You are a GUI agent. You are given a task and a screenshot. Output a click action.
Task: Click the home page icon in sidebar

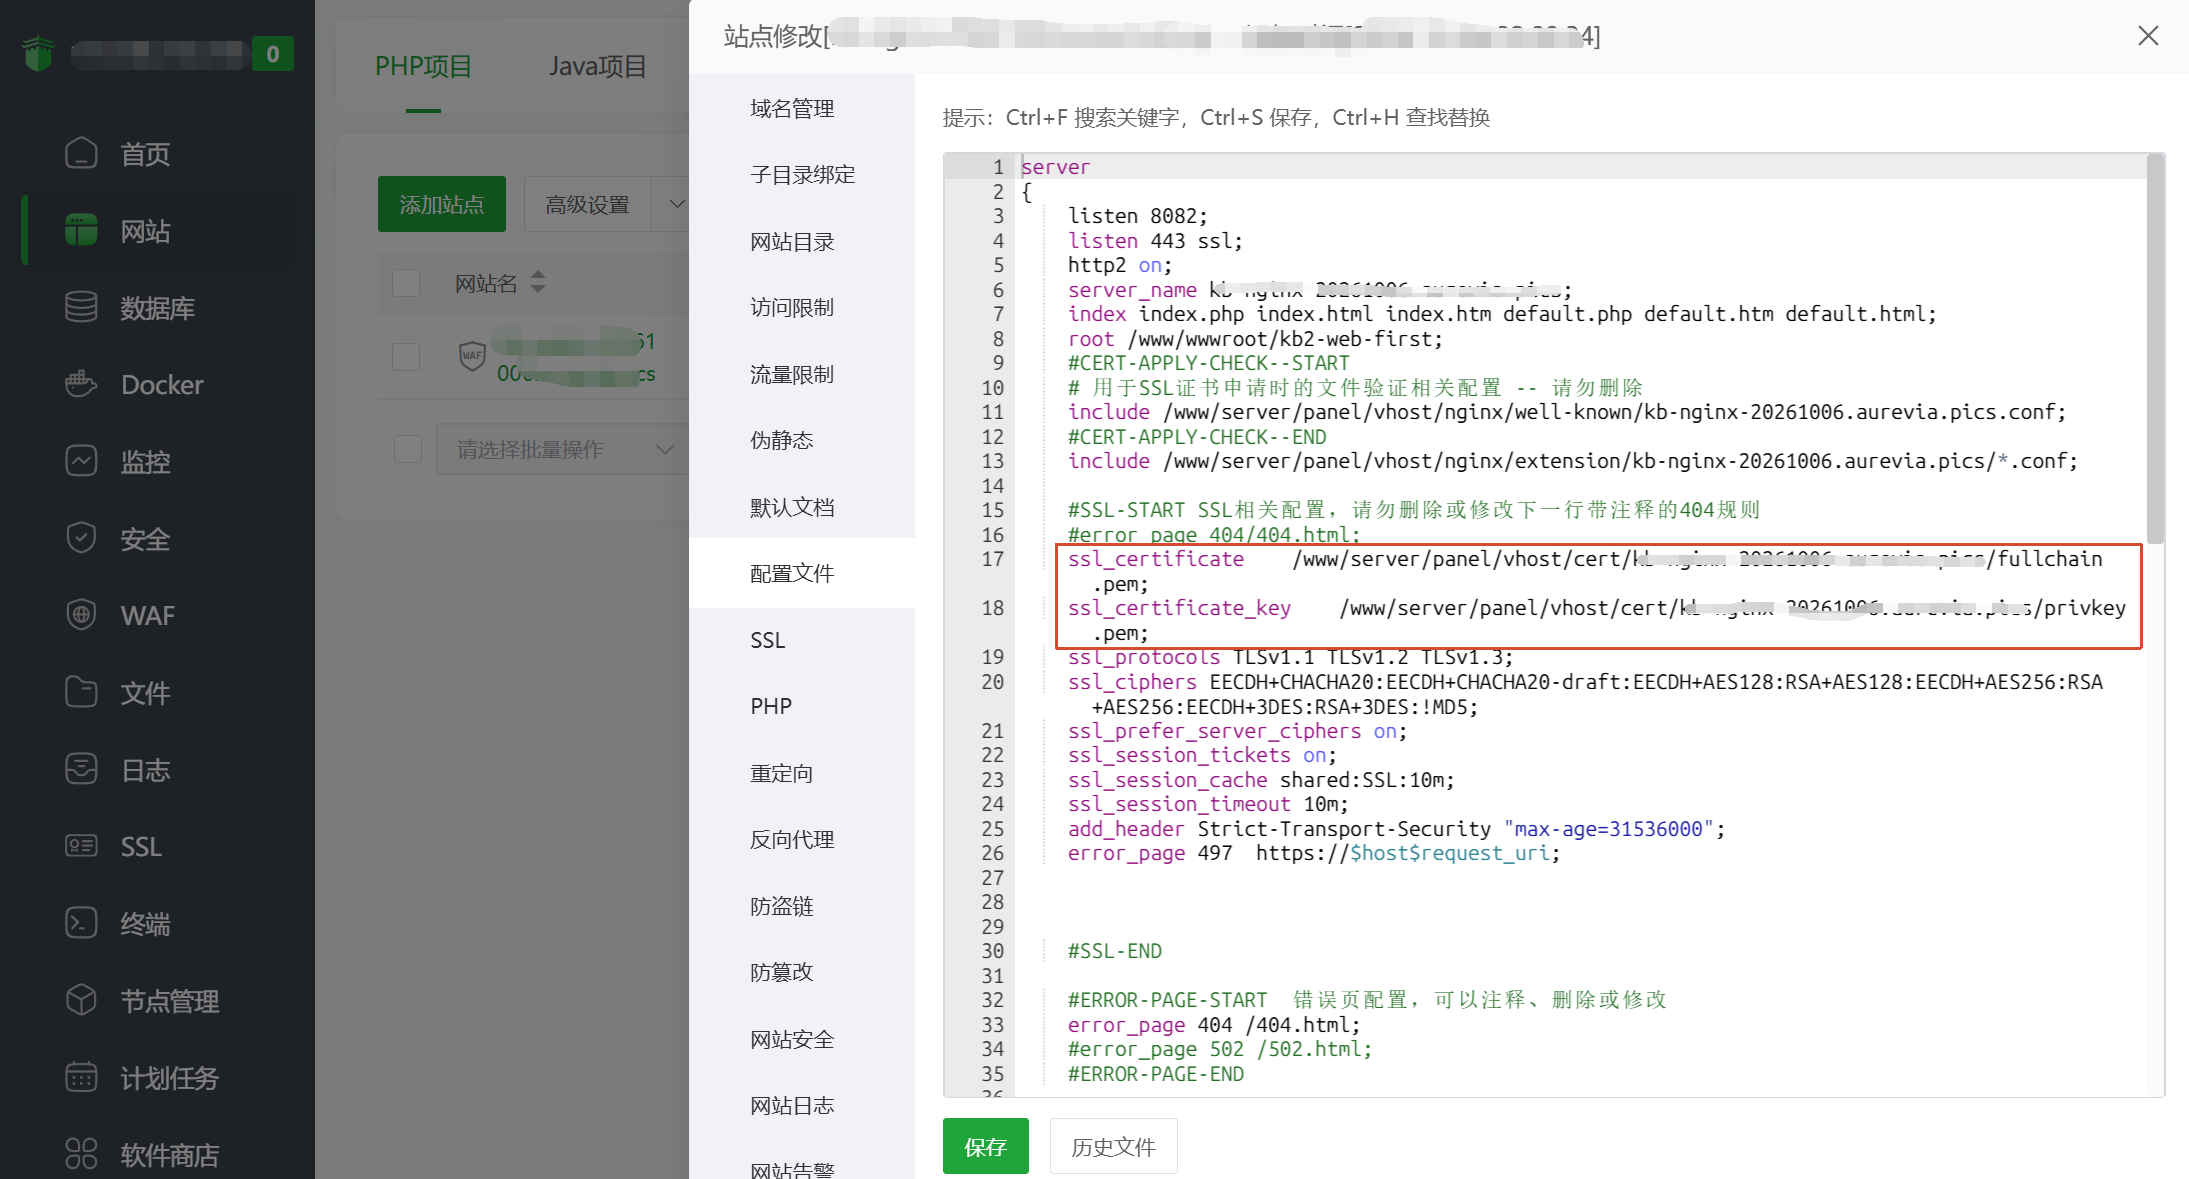(x=81, y=154)
